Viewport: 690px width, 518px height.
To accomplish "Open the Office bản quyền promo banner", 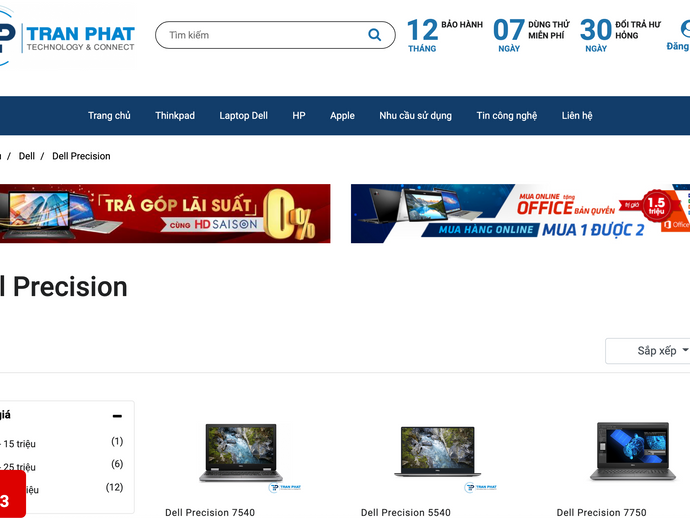I will click(520, 213).
